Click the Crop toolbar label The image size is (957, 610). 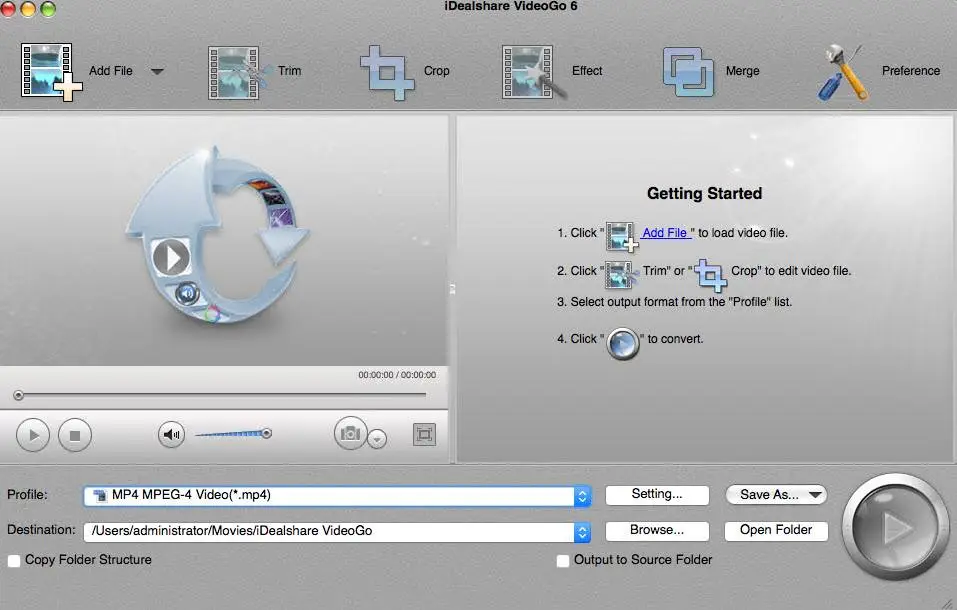pos(436,71)
